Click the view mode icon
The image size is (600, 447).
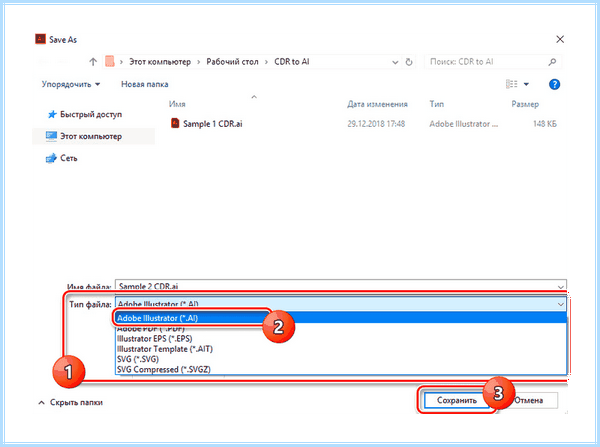[x=512, y=84]
